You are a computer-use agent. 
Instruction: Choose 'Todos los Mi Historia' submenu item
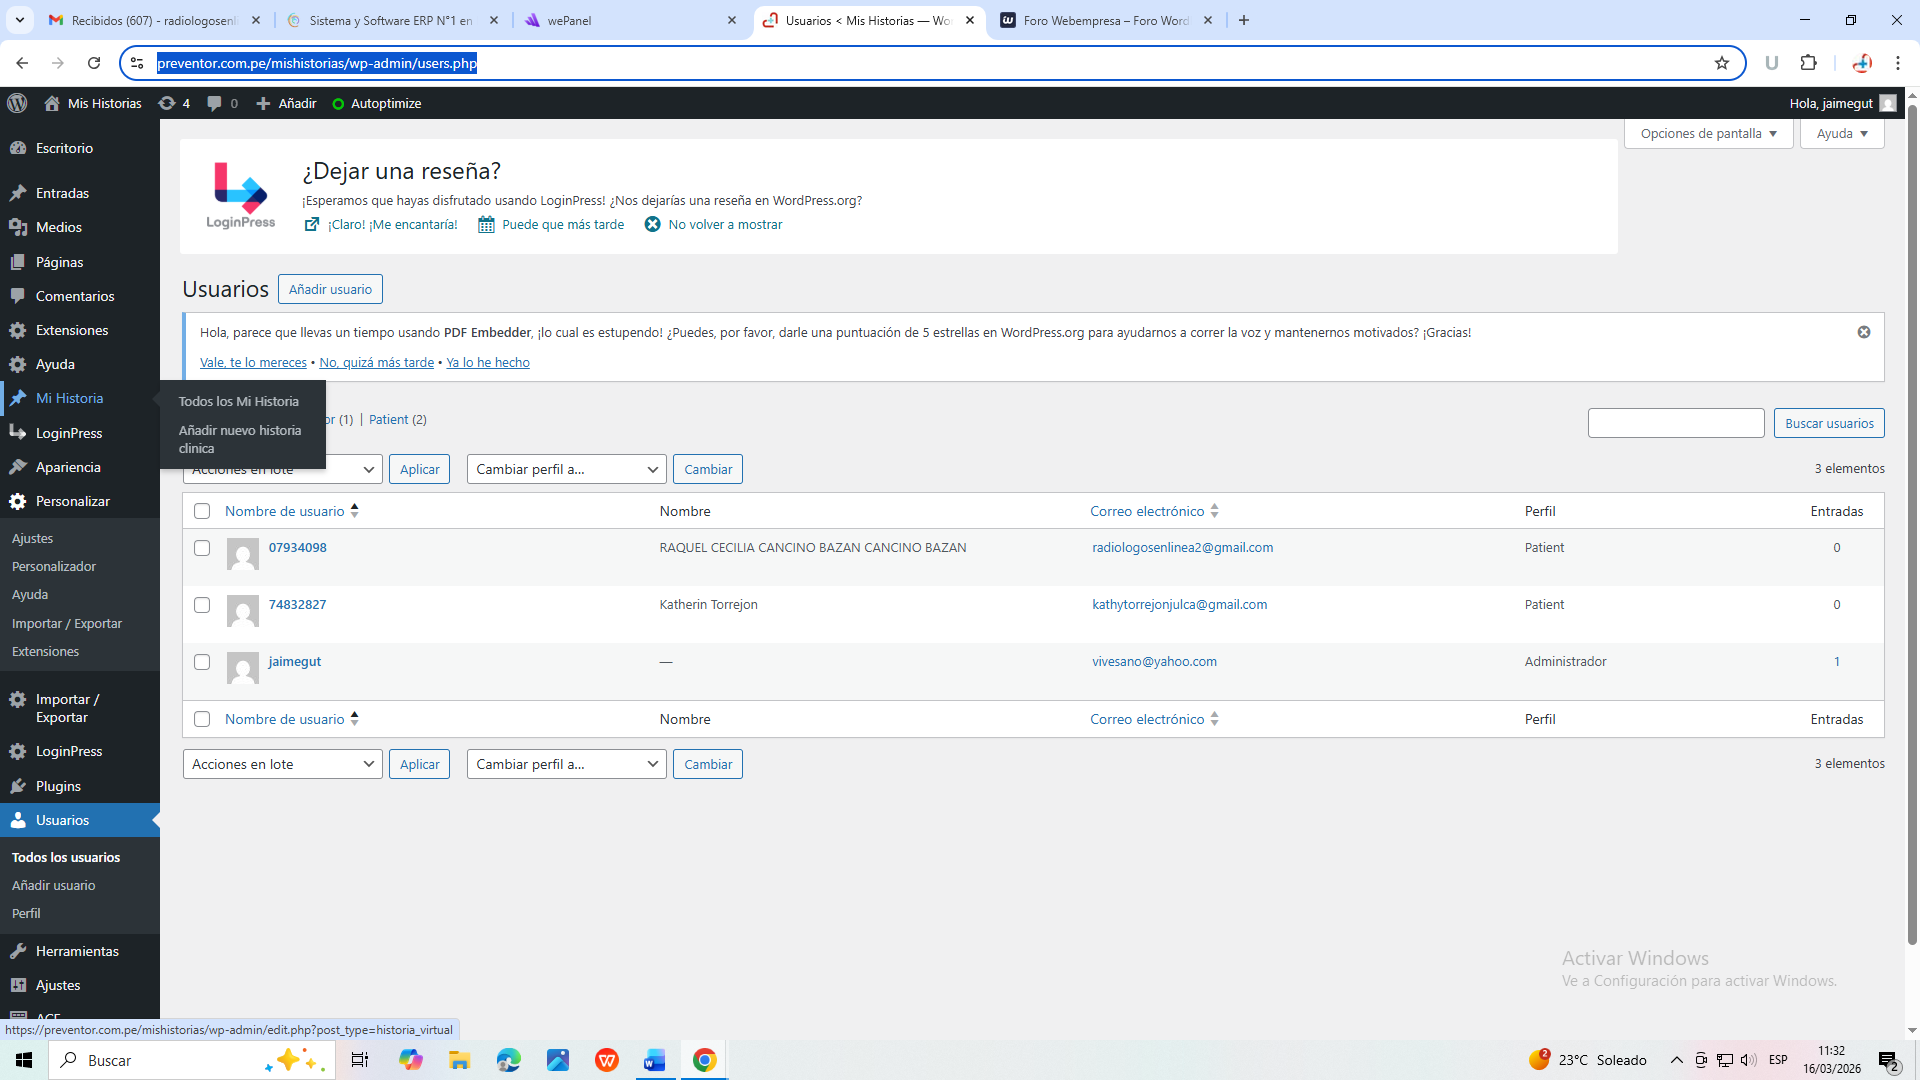pyautogui.click(x=239, y=401)
